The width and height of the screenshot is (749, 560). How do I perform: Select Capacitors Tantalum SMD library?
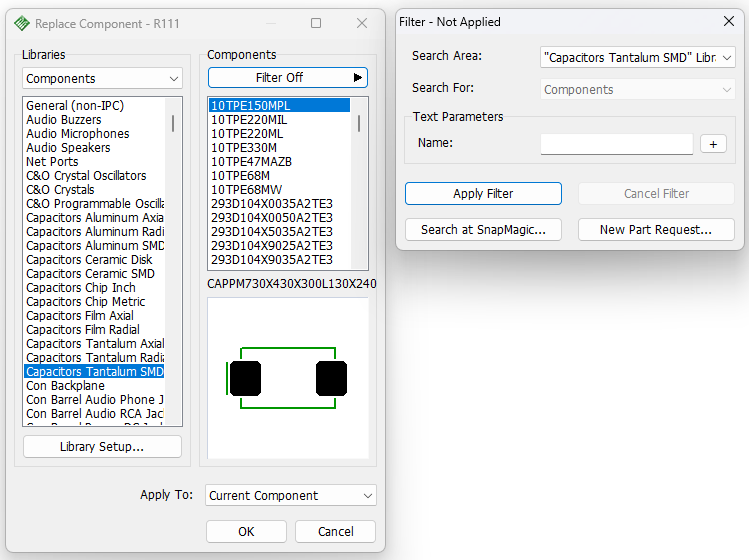95,372
